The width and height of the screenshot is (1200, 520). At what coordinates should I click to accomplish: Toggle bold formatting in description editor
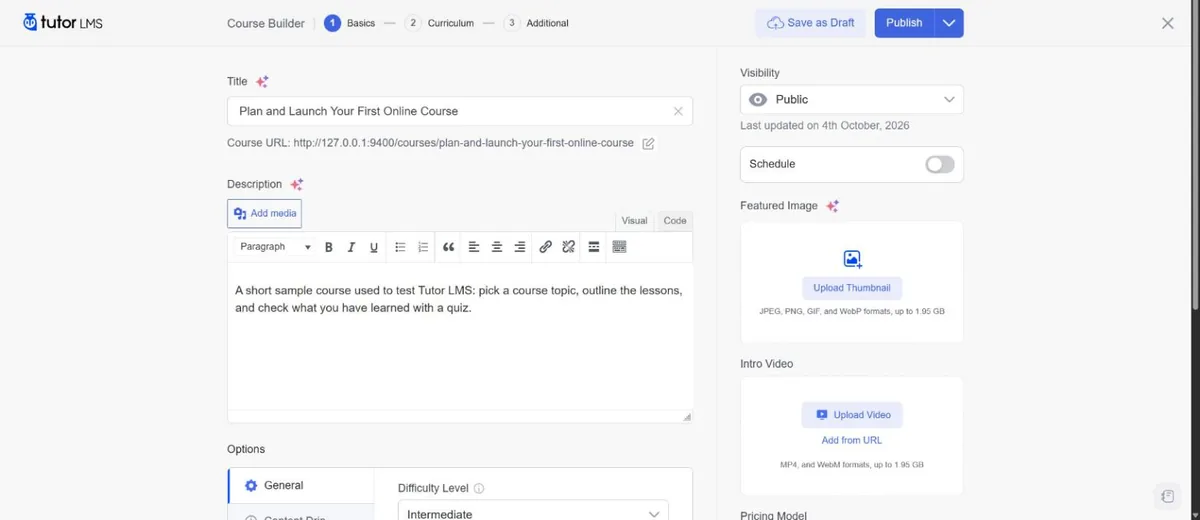328,247
